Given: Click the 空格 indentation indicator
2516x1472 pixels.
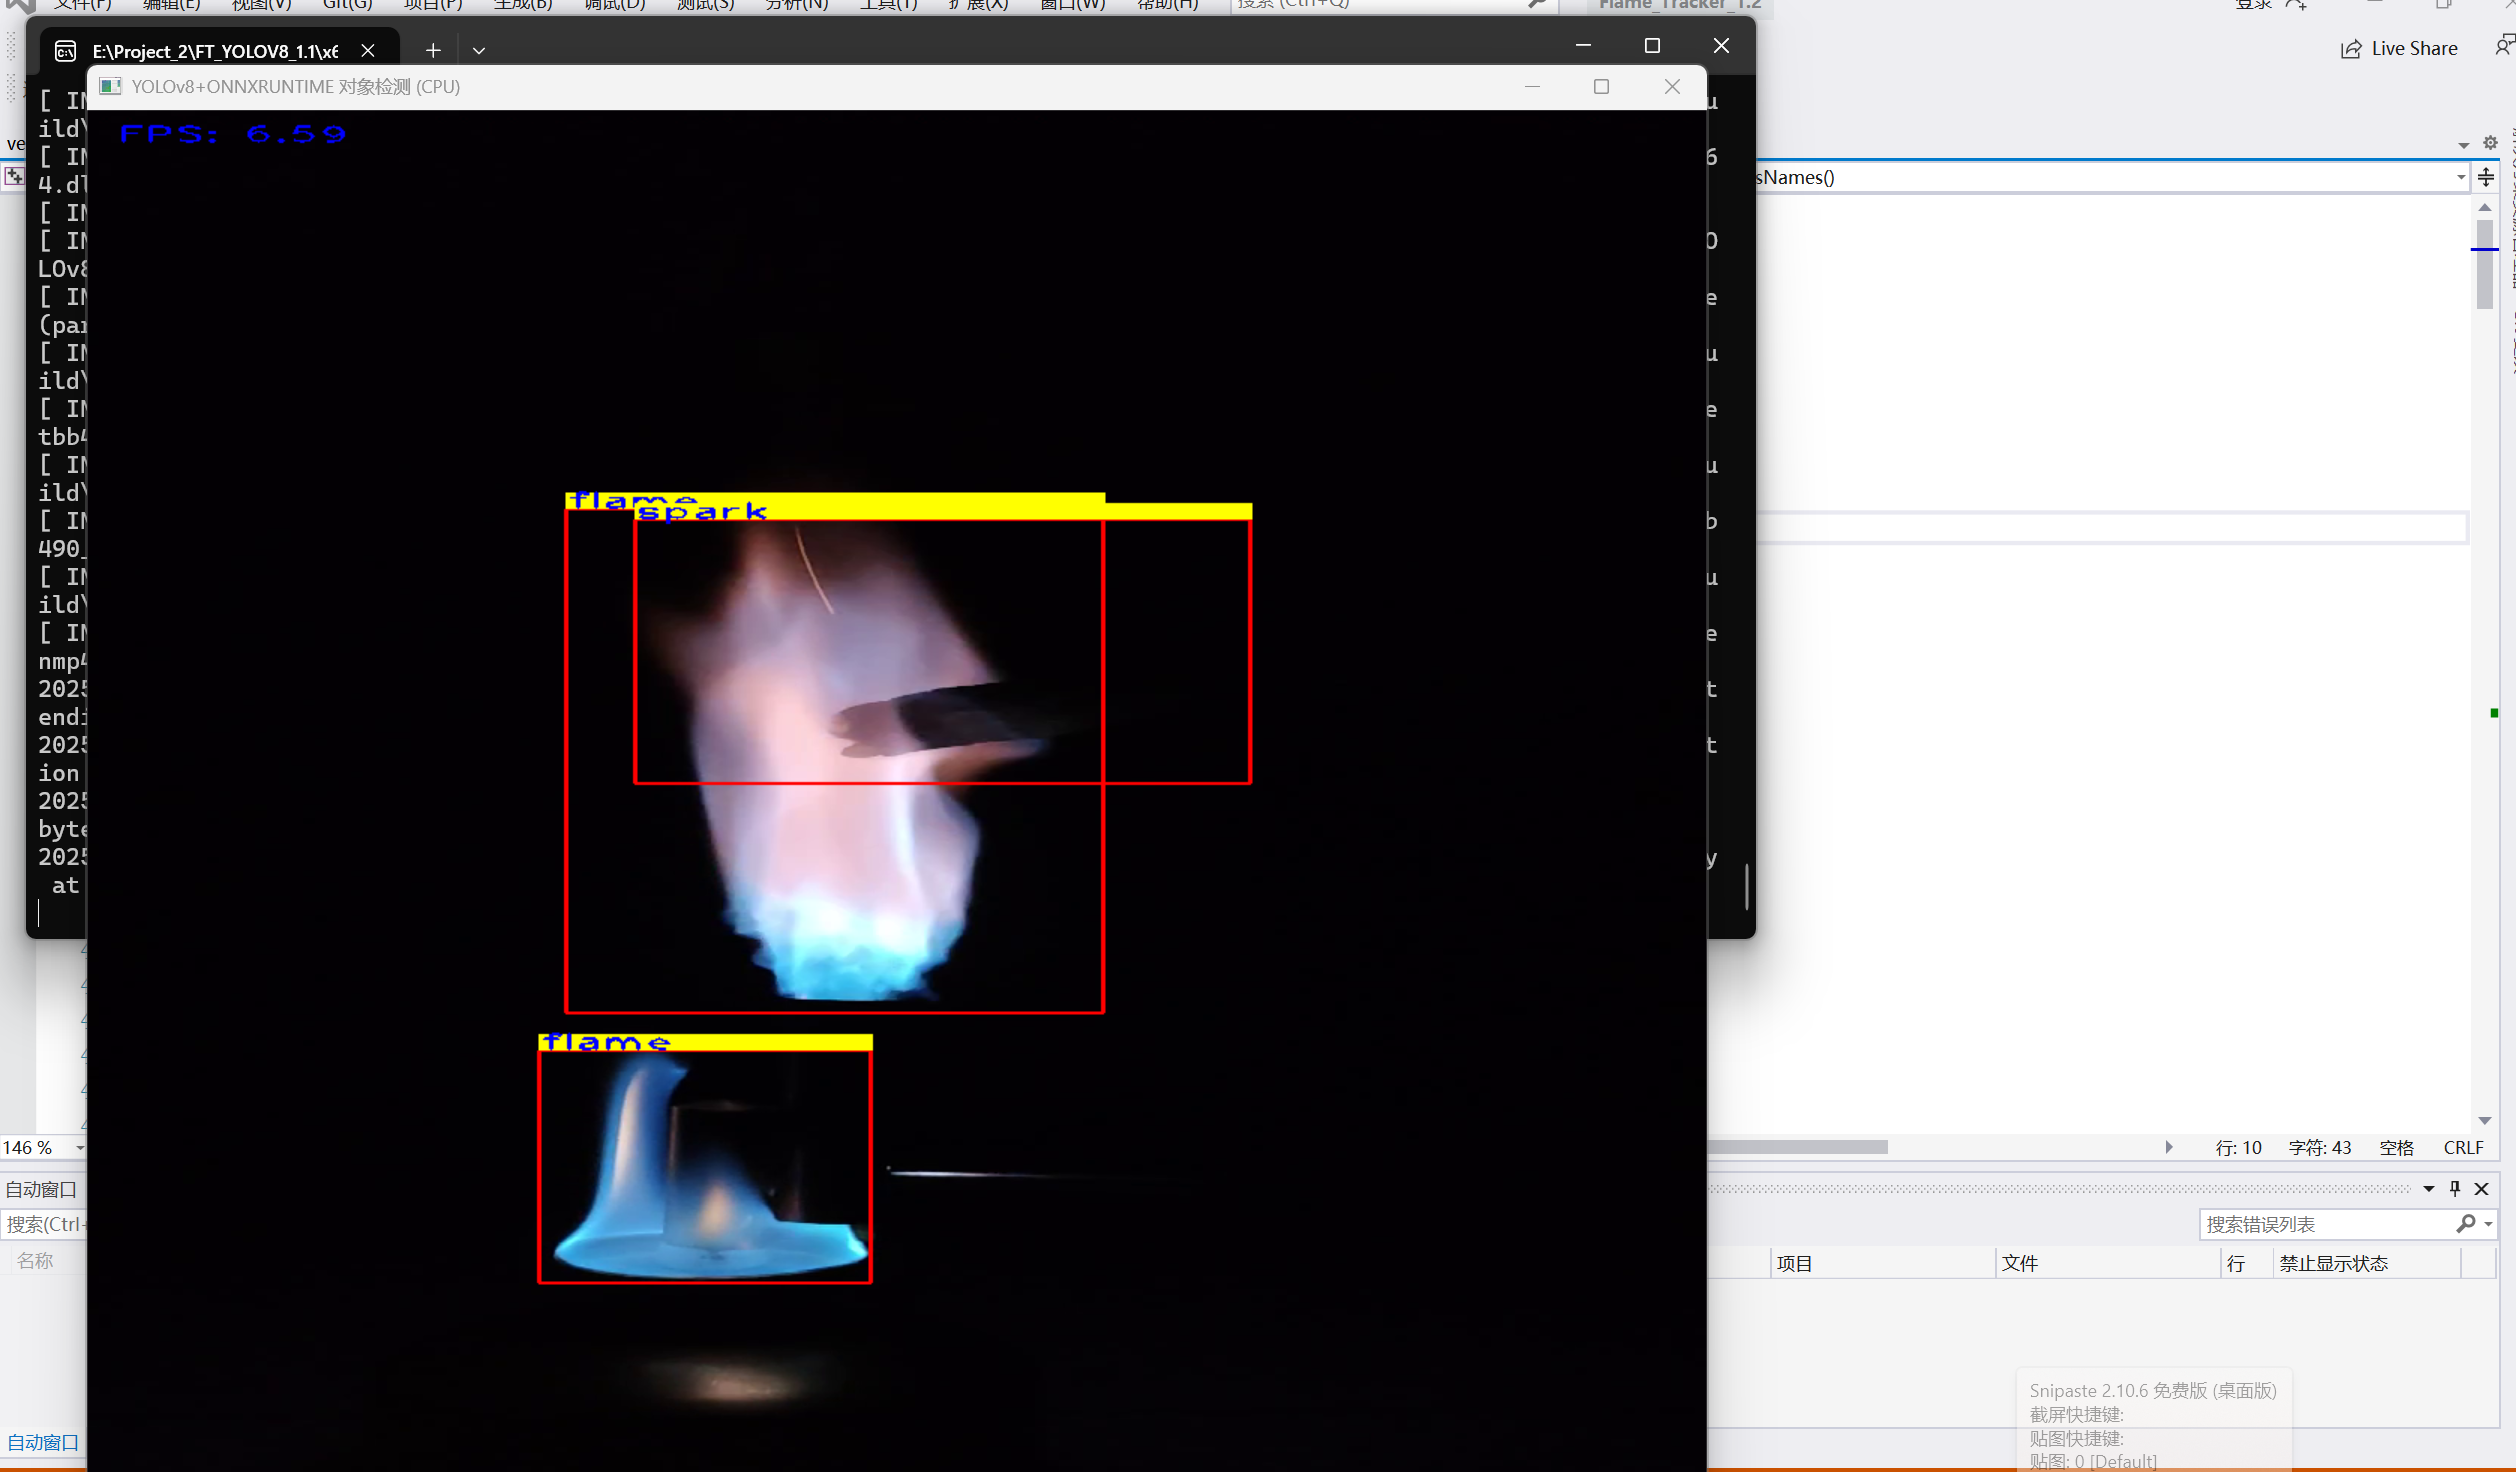Looking at the screenshot, I should click(x=2396, y=1147).
